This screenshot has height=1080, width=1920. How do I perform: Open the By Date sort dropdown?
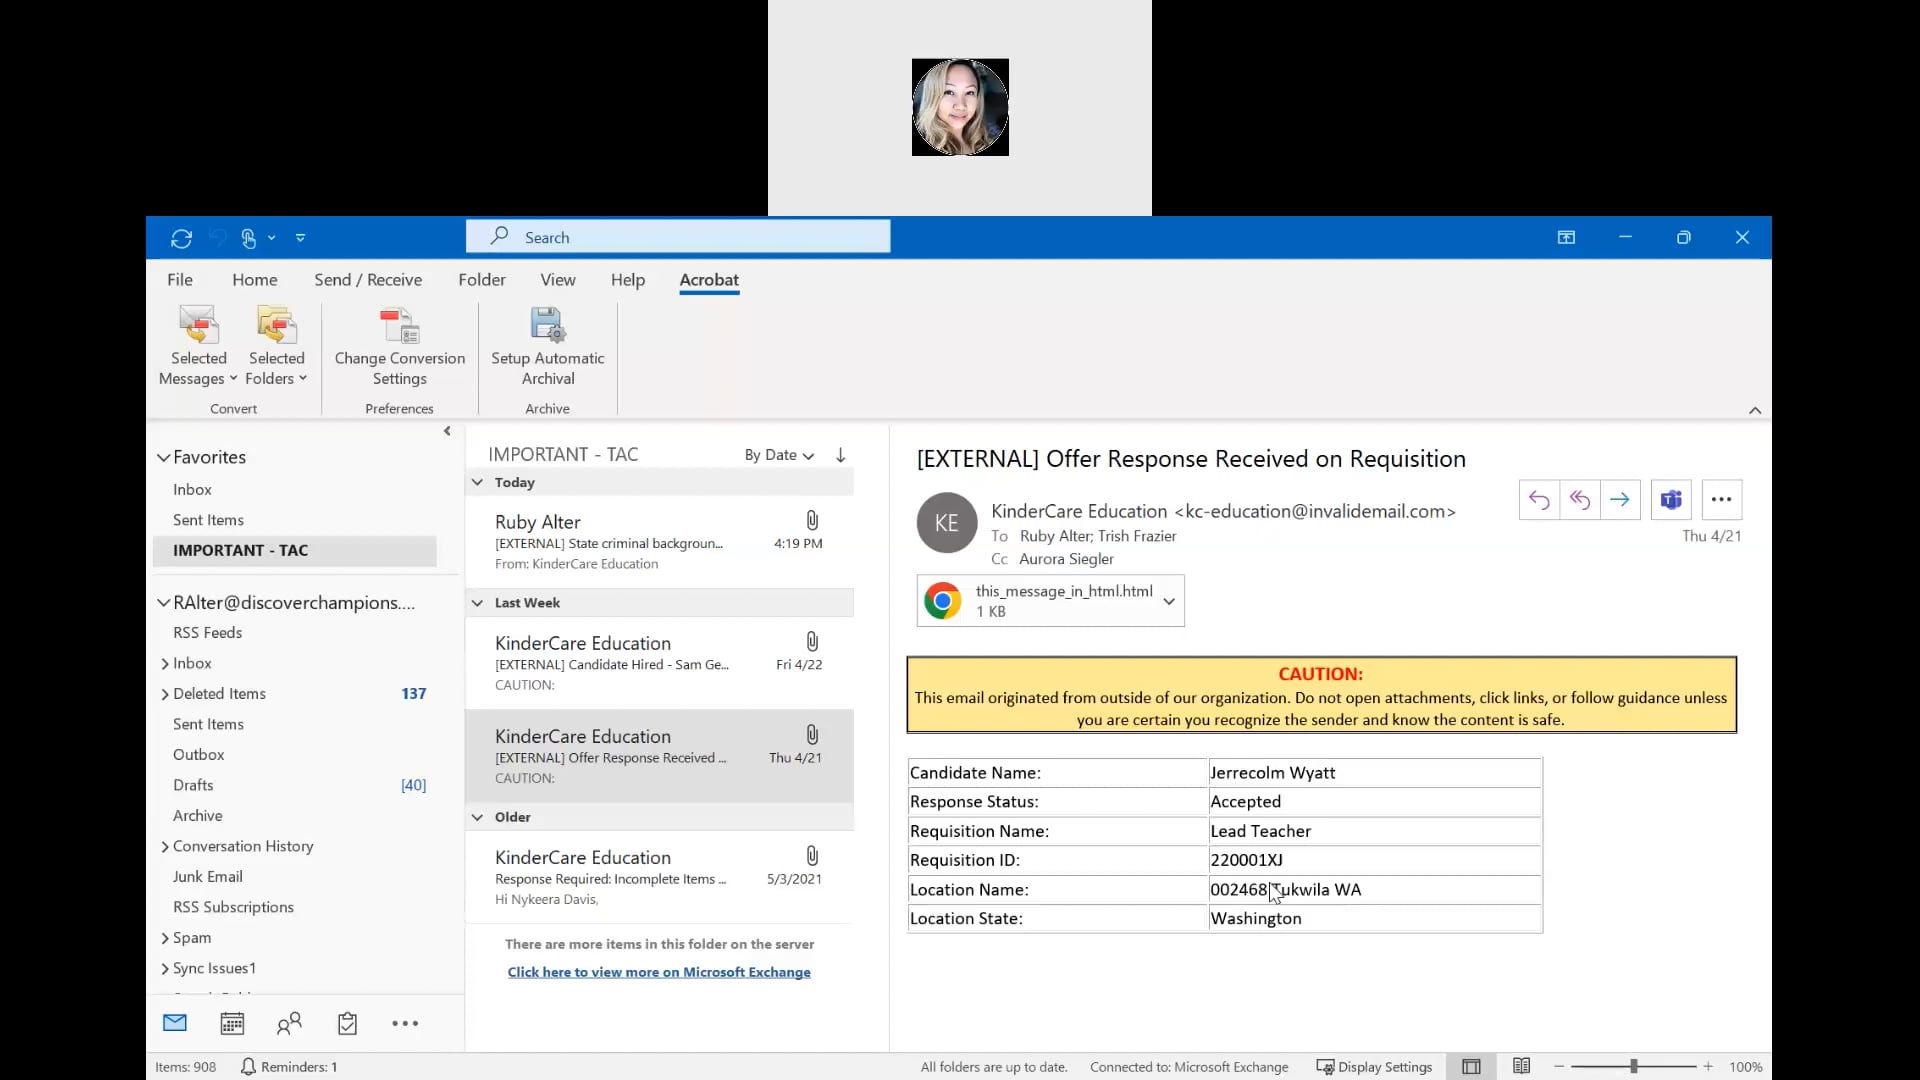(x=778, y=455)
